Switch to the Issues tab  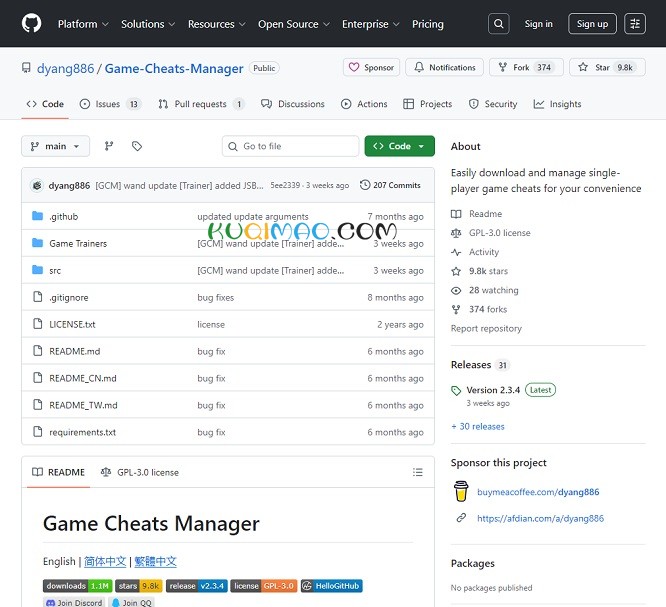110,104
